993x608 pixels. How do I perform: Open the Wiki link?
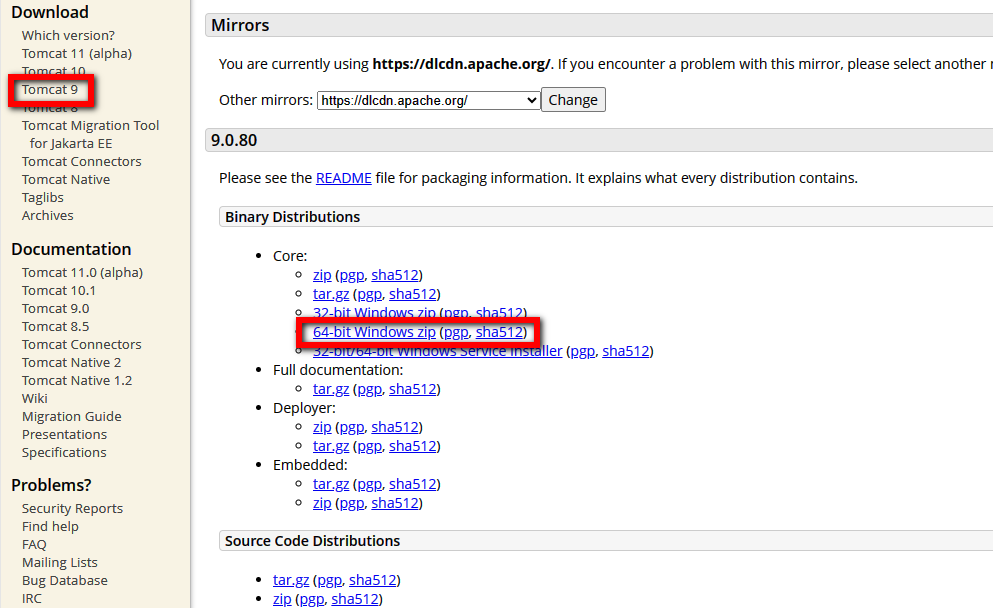[35, 398]
